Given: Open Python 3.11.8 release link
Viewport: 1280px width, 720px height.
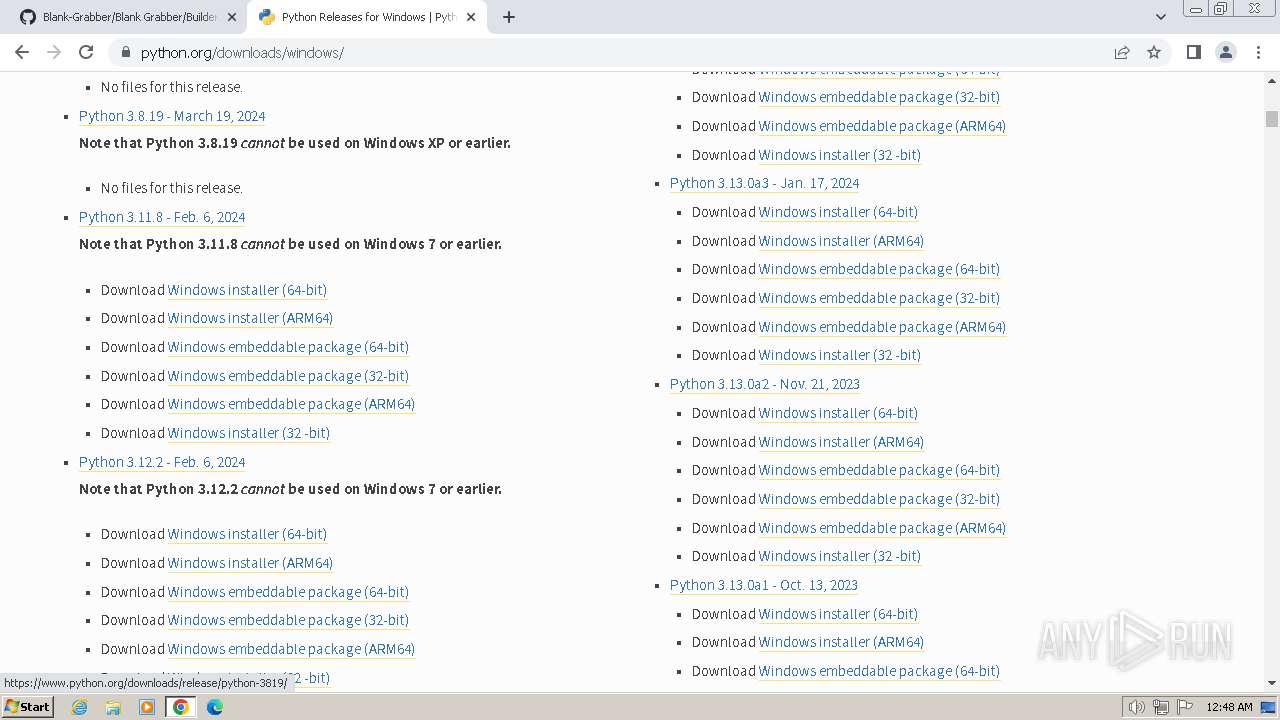Looking at the screenshot, I should point(162,217).
